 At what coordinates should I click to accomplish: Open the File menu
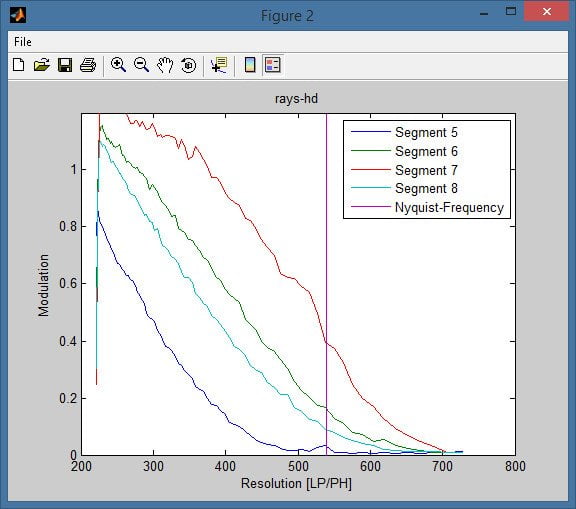pyautogui.click(x=23, y=42)
